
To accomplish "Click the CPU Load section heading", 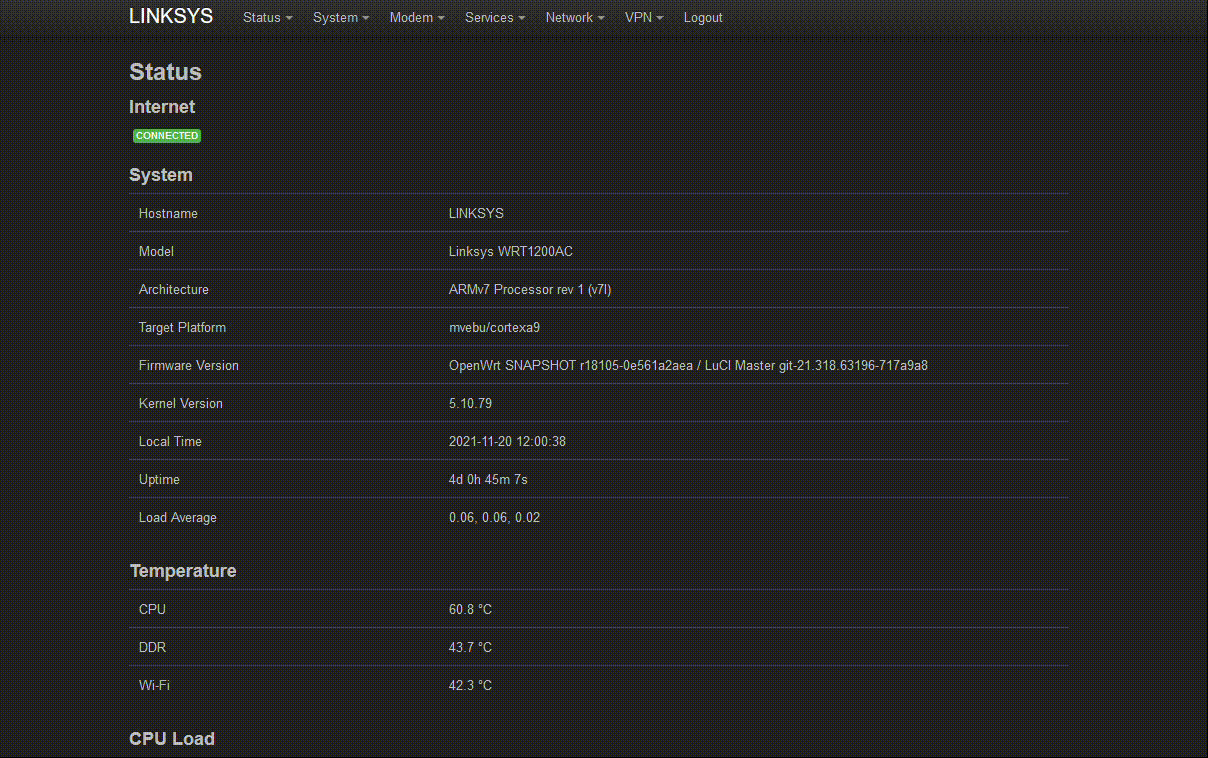I will pos(172,739).
